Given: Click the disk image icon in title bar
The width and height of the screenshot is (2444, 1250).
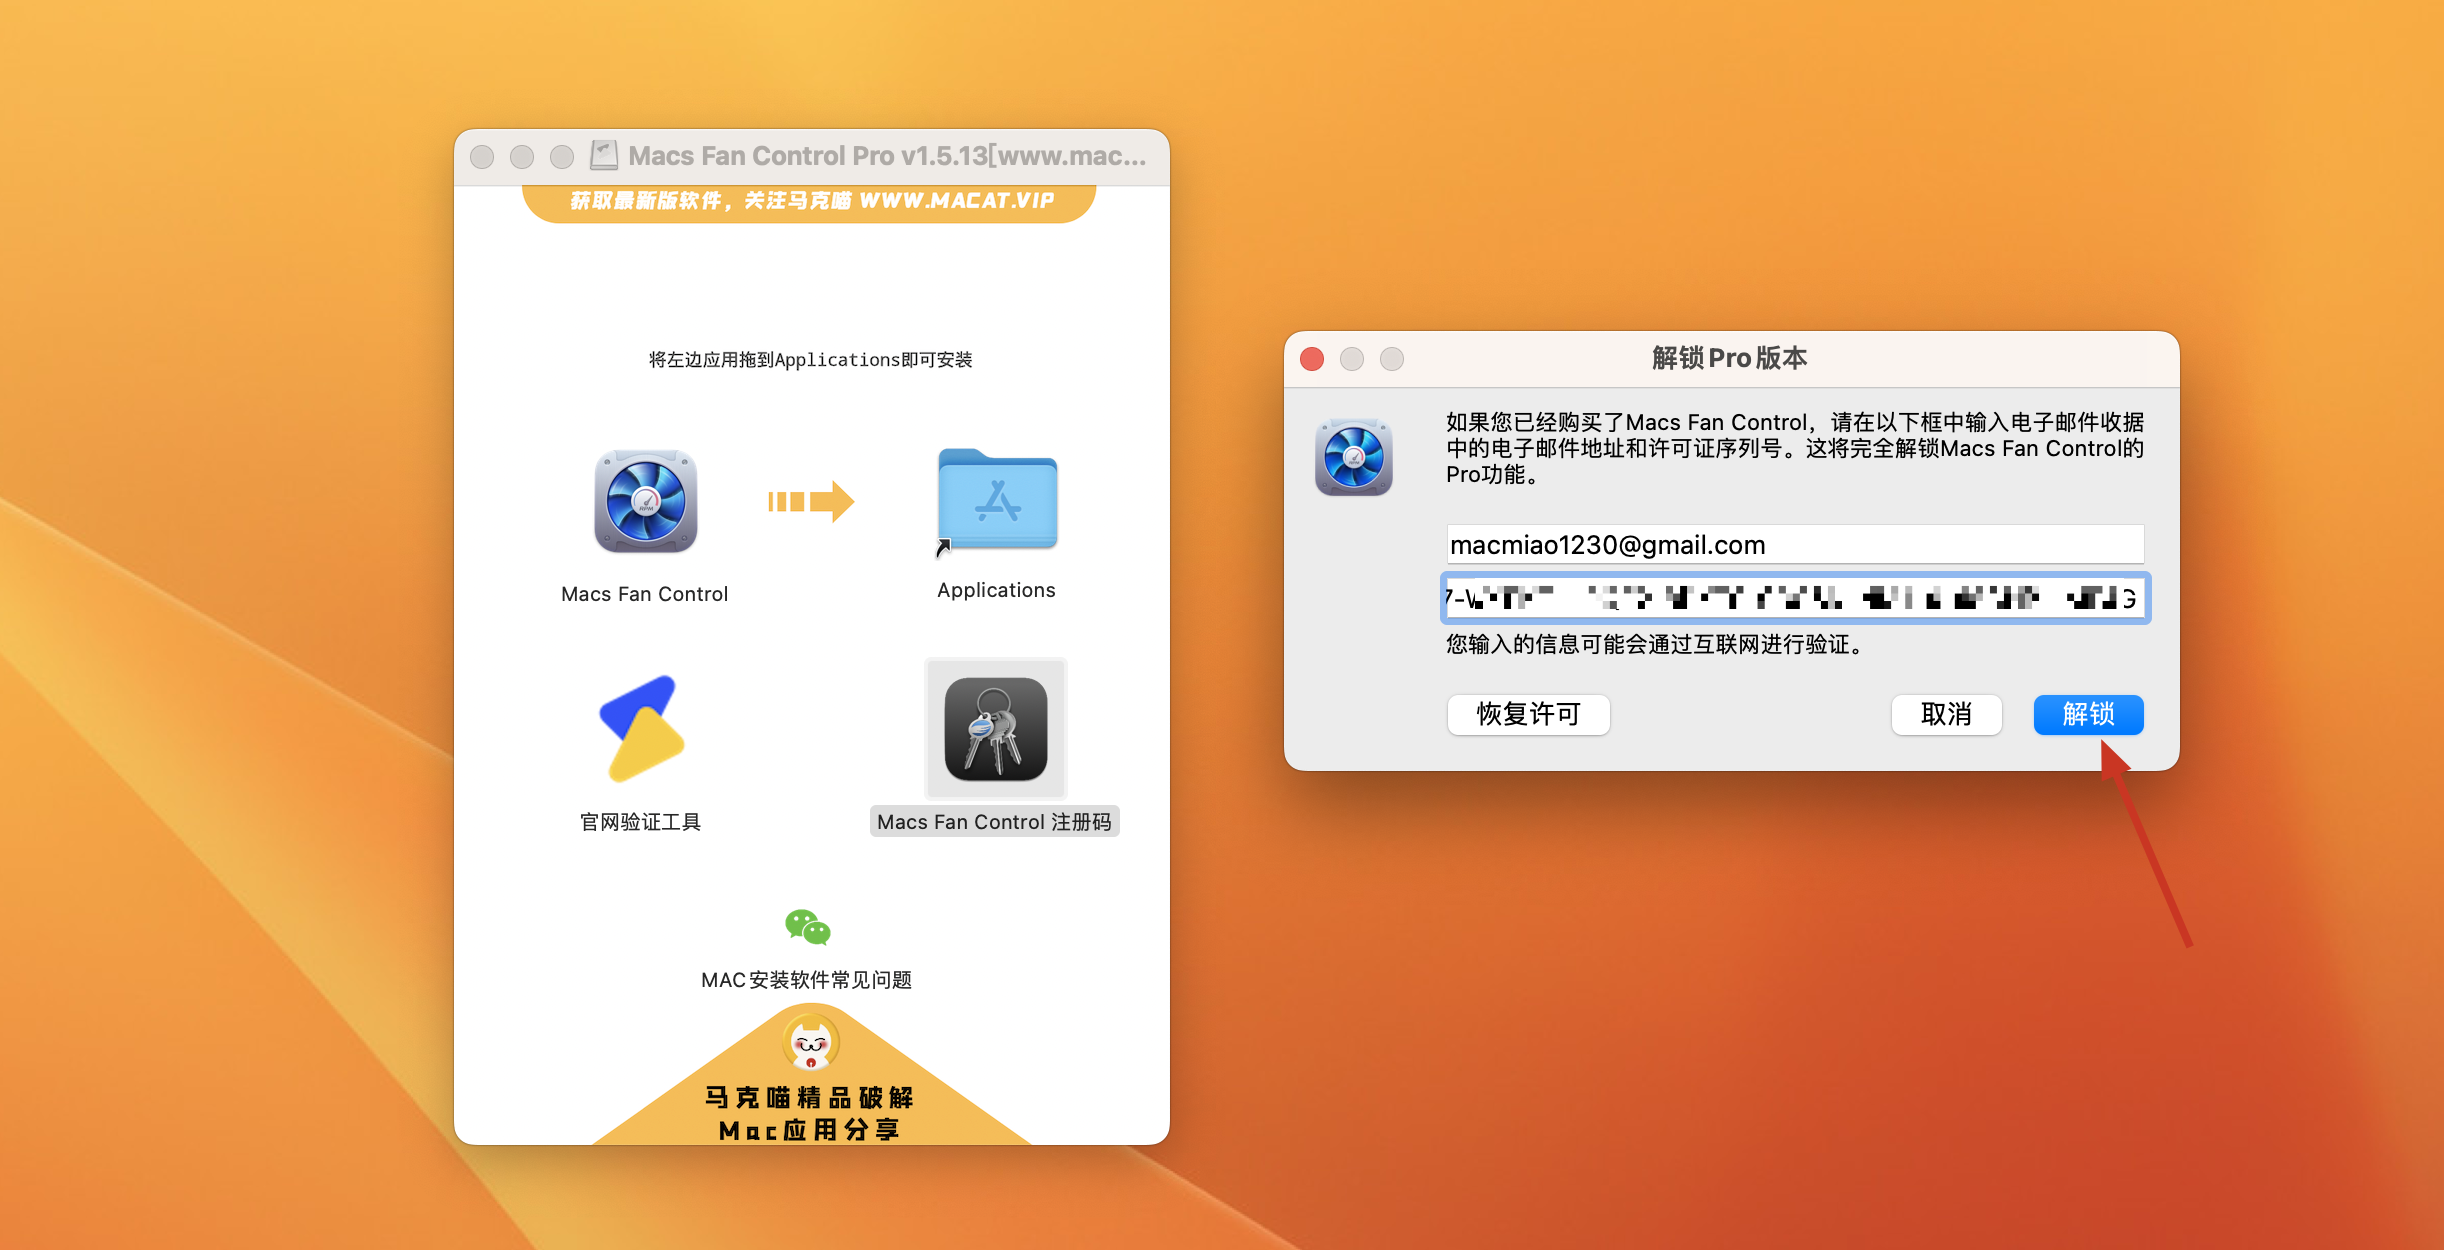Looking at the screenshot, I should pos(604,155).
